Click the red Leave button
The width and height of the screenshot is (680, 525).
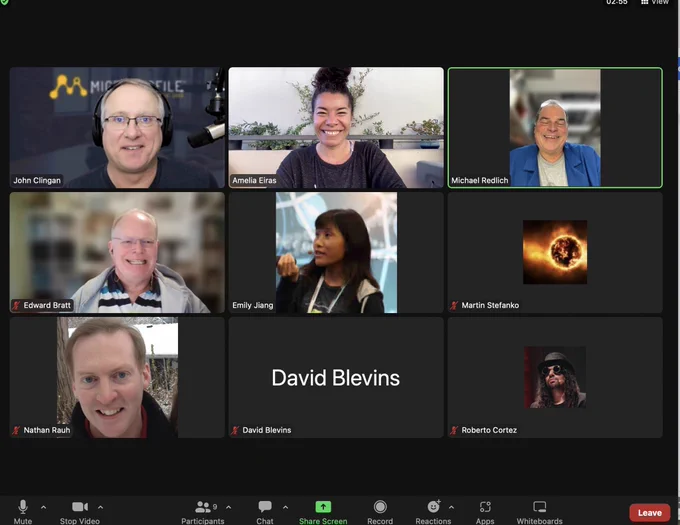click(650, 513)
